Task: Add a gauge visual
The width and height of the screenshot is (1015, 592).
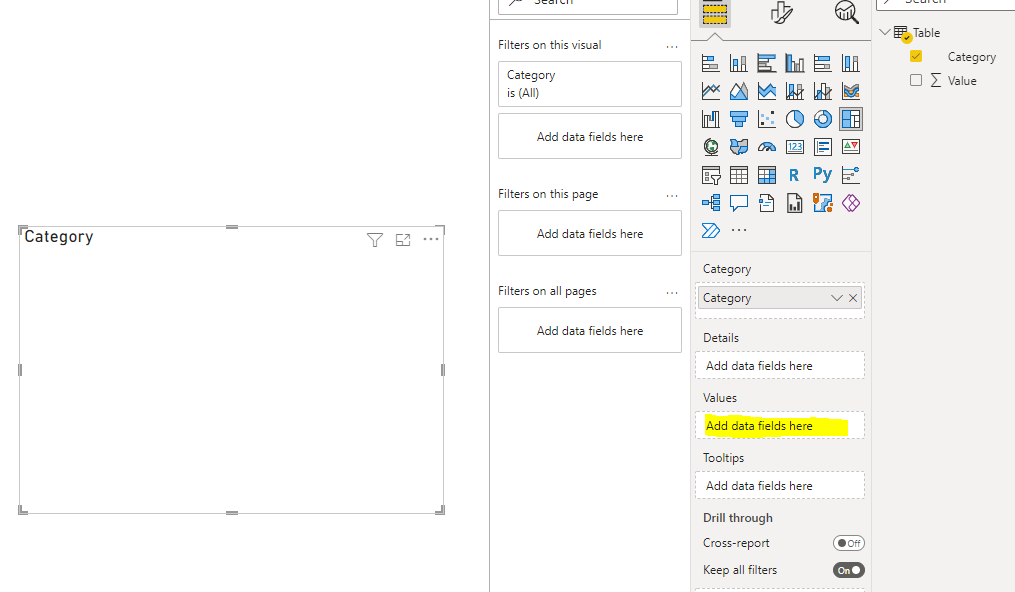Action: click(x=766, y=147)
